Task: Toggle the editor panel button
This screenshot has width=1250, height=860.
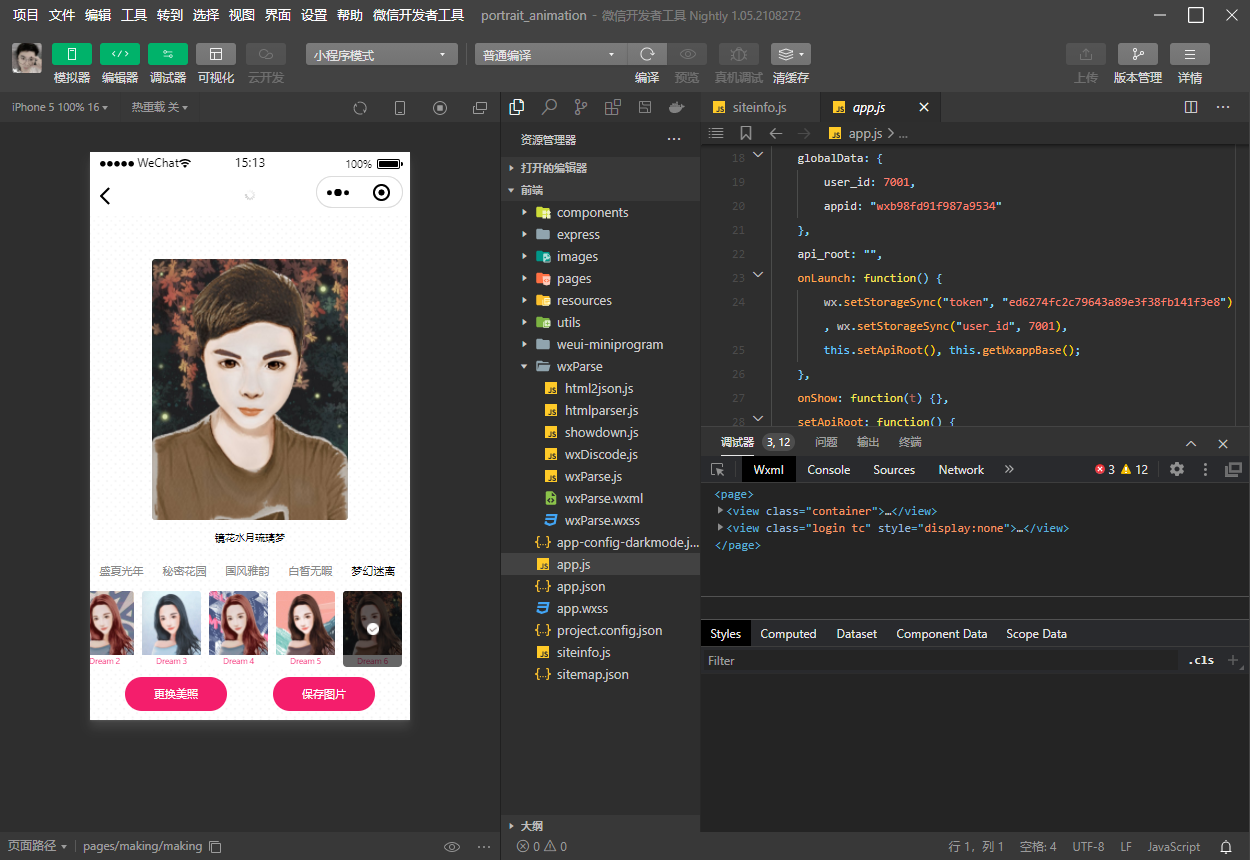Action: tap(119, 54)
